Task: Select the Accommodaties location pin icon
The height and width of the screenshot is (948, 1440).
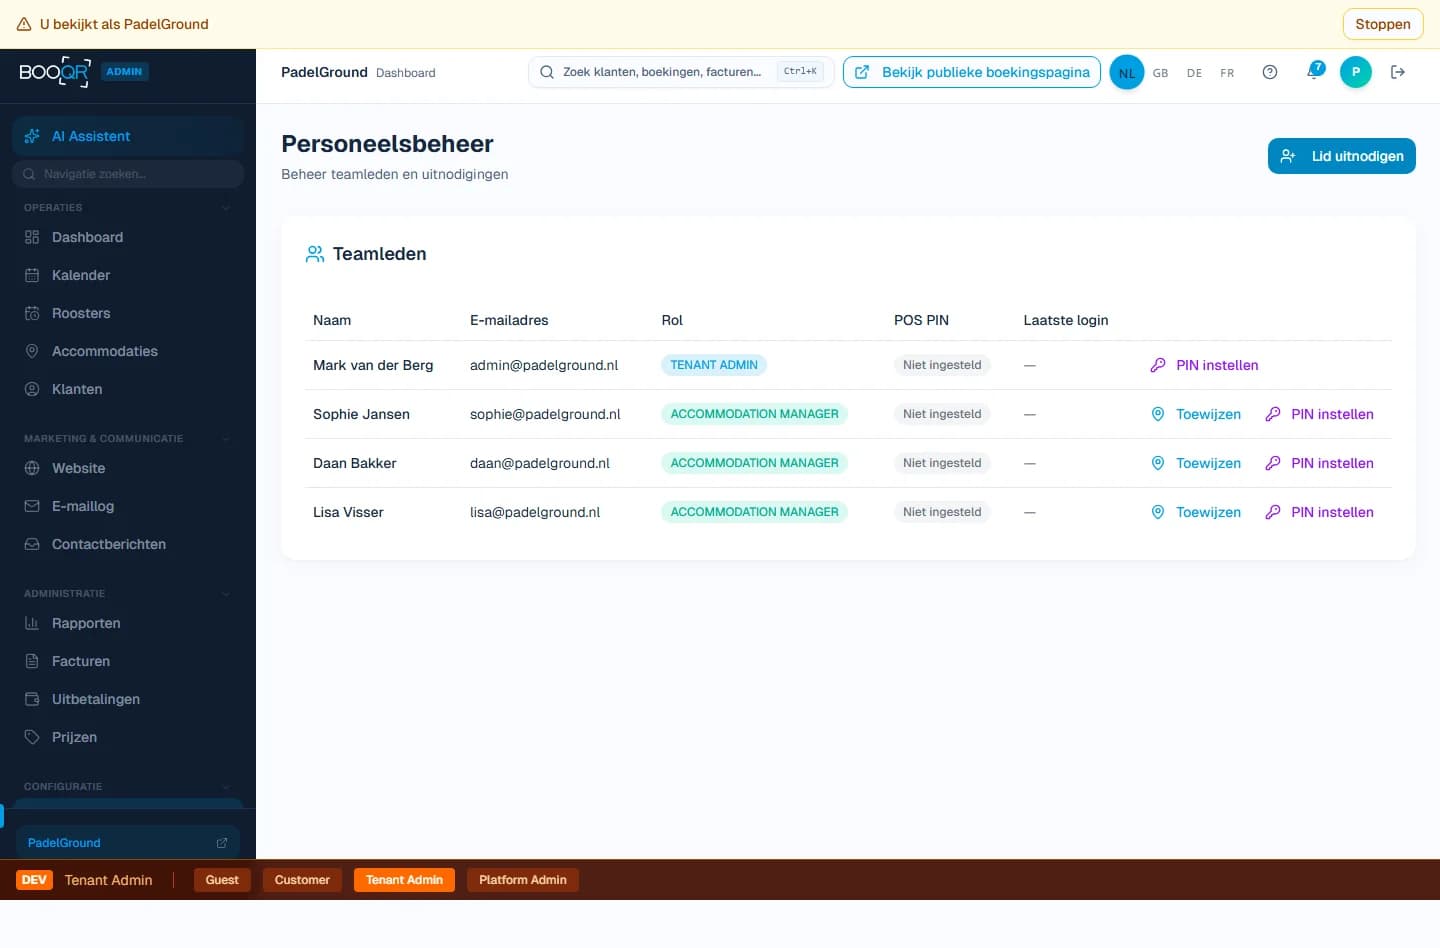Action: point(31,351)
